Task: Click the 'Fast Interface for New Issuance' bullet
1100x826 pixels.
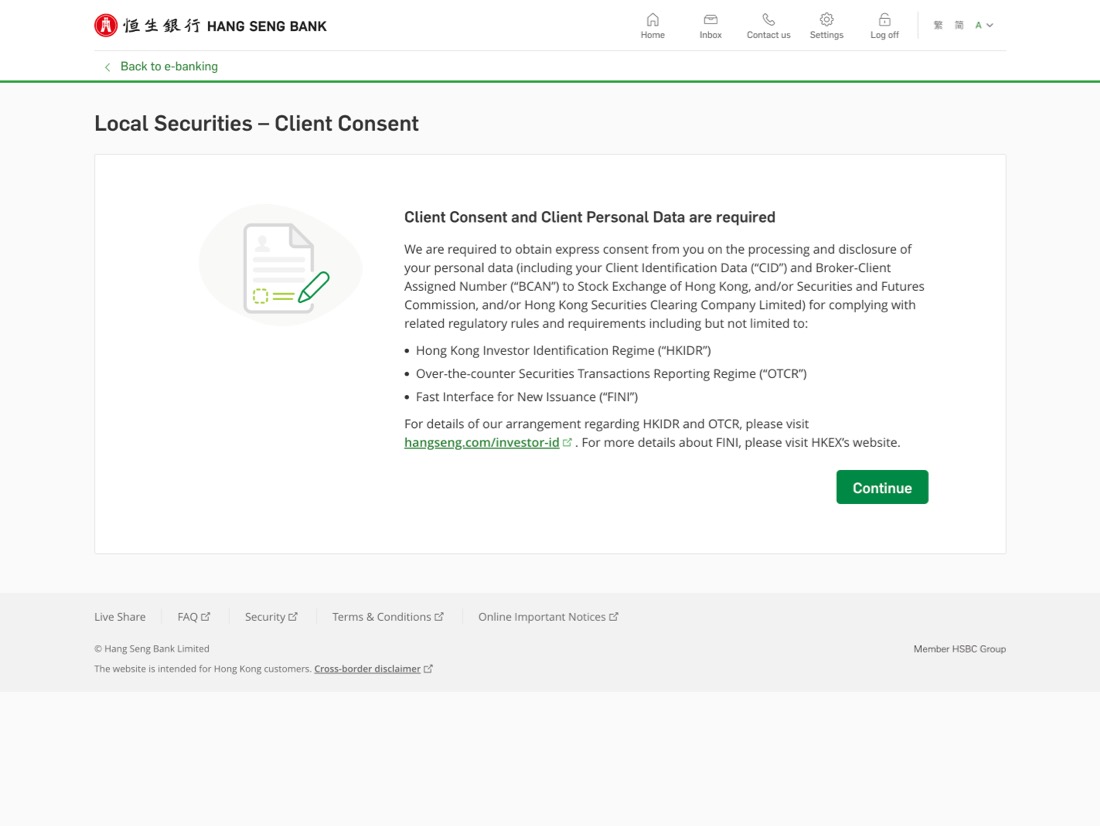Action: click(527, 397)
